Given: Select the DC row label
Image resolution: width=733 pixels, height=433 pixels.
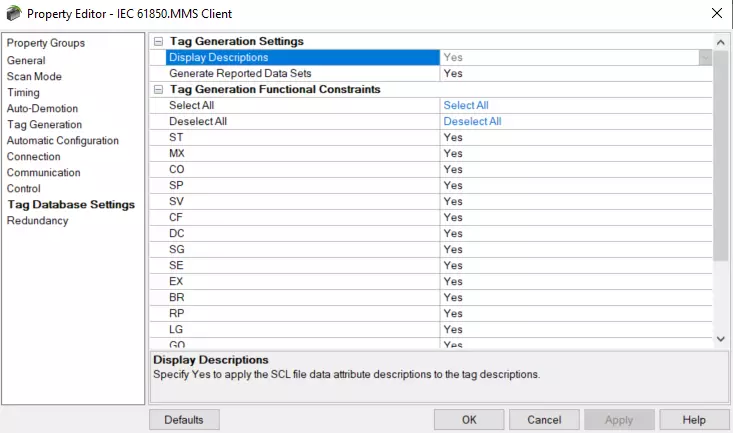Looking at the screenshot, I should click(177, 233).
